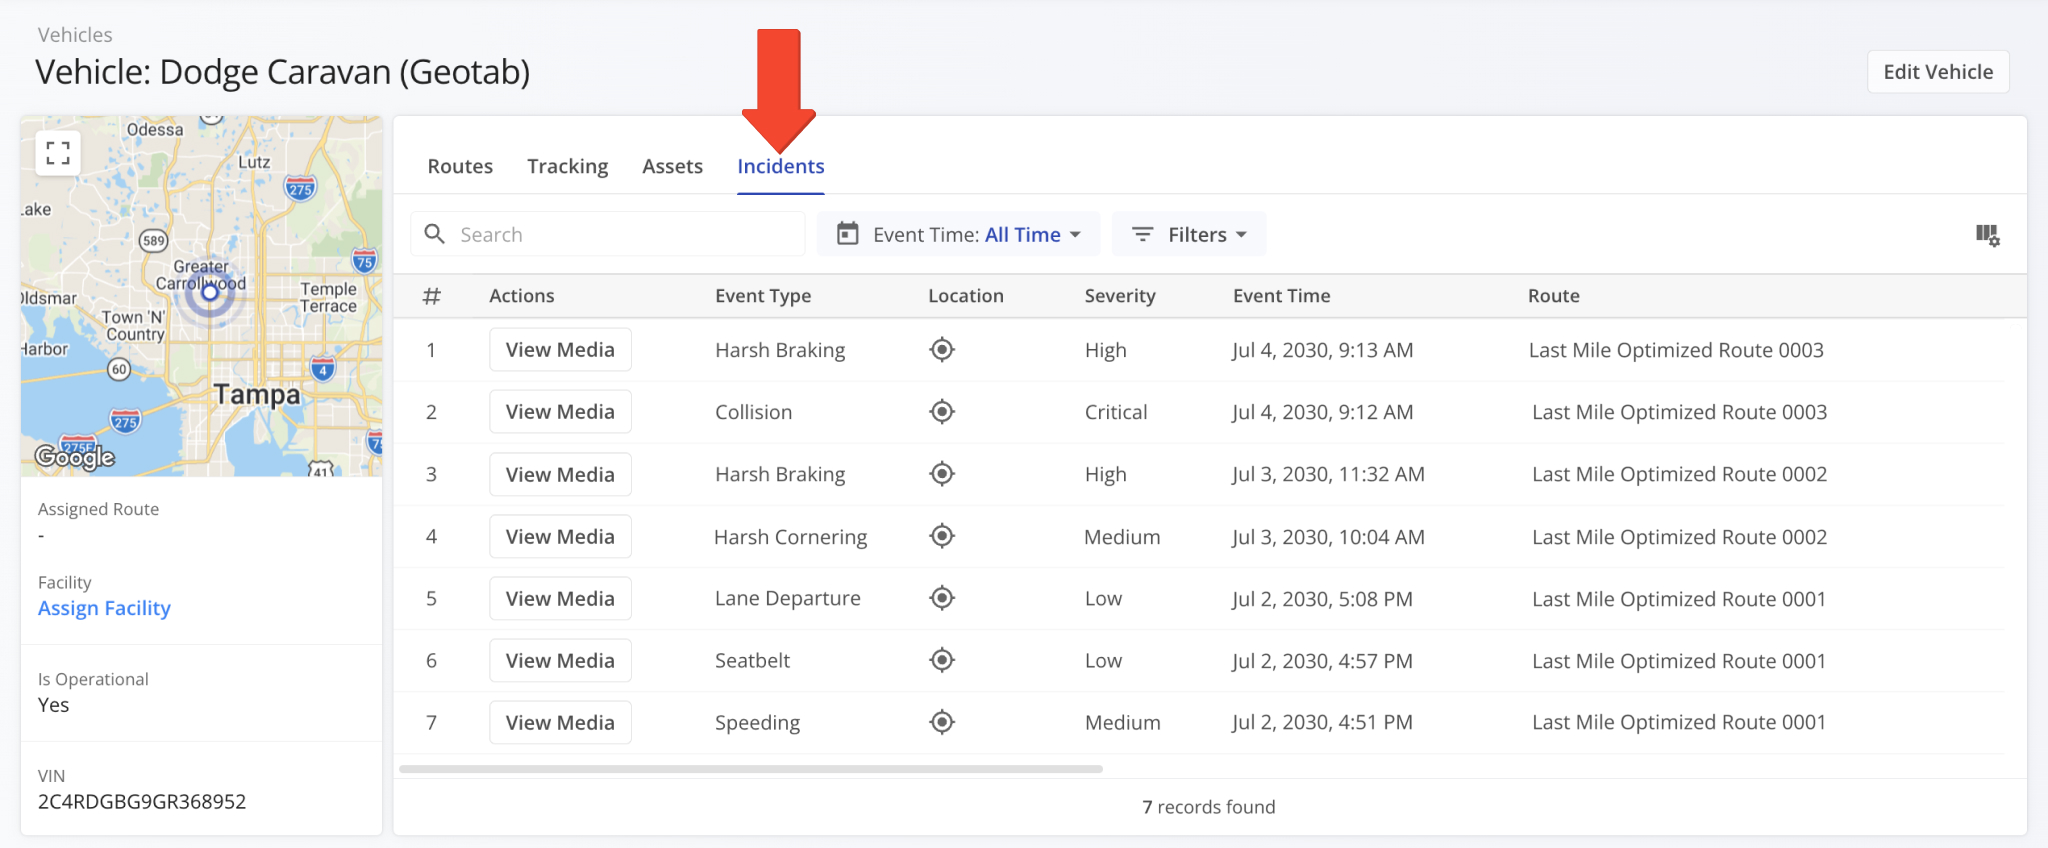The width and height of the screenshot is (2048, 848).
Task: Click the Speeding row location icon
Action: tap(942, 722)
